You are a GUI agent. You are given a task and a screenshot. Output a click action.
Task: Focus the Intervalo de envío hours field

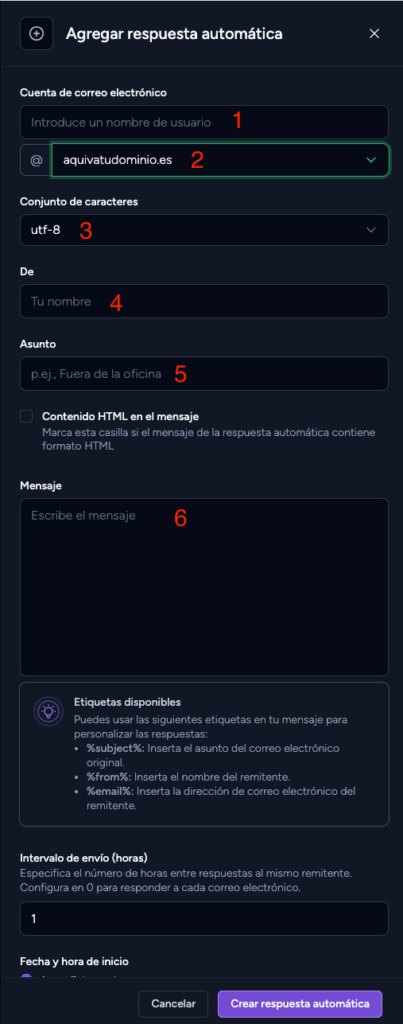204,919
